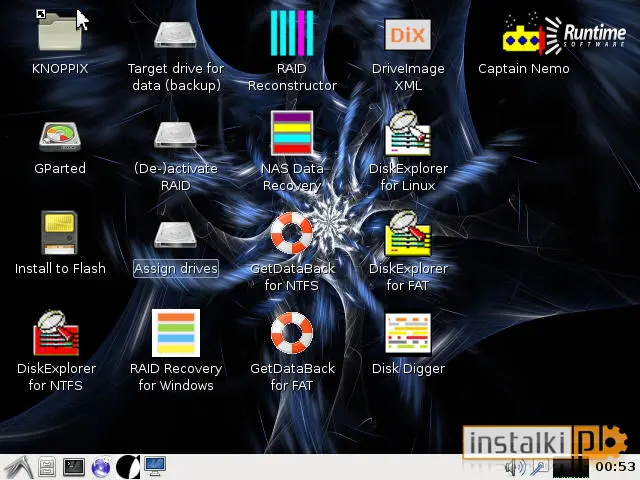The width and height of the screenshot is (640, 480).
Task: Open file manager from taskbar
Action: pos(47,467)
